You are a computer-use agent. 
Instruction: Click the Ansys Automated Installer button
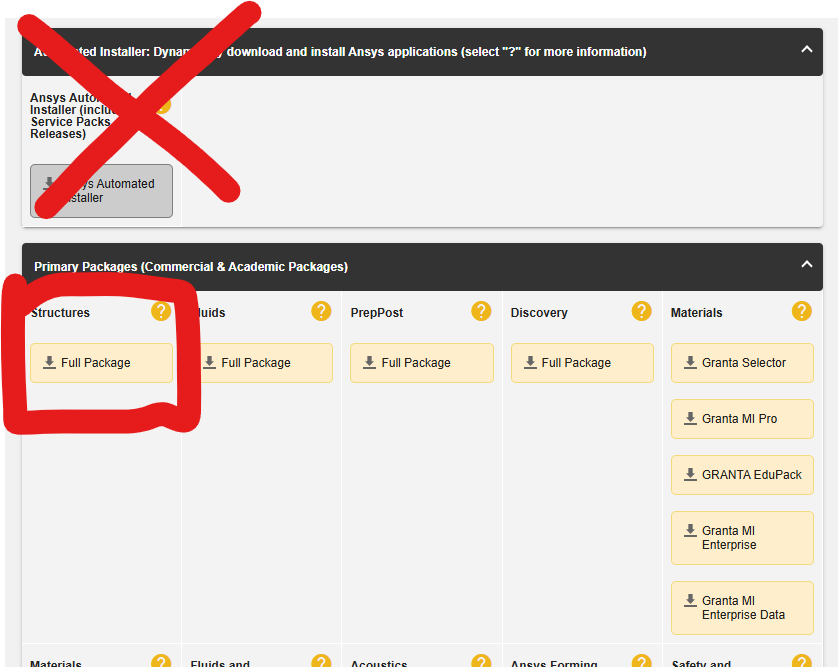pos(102,191)
